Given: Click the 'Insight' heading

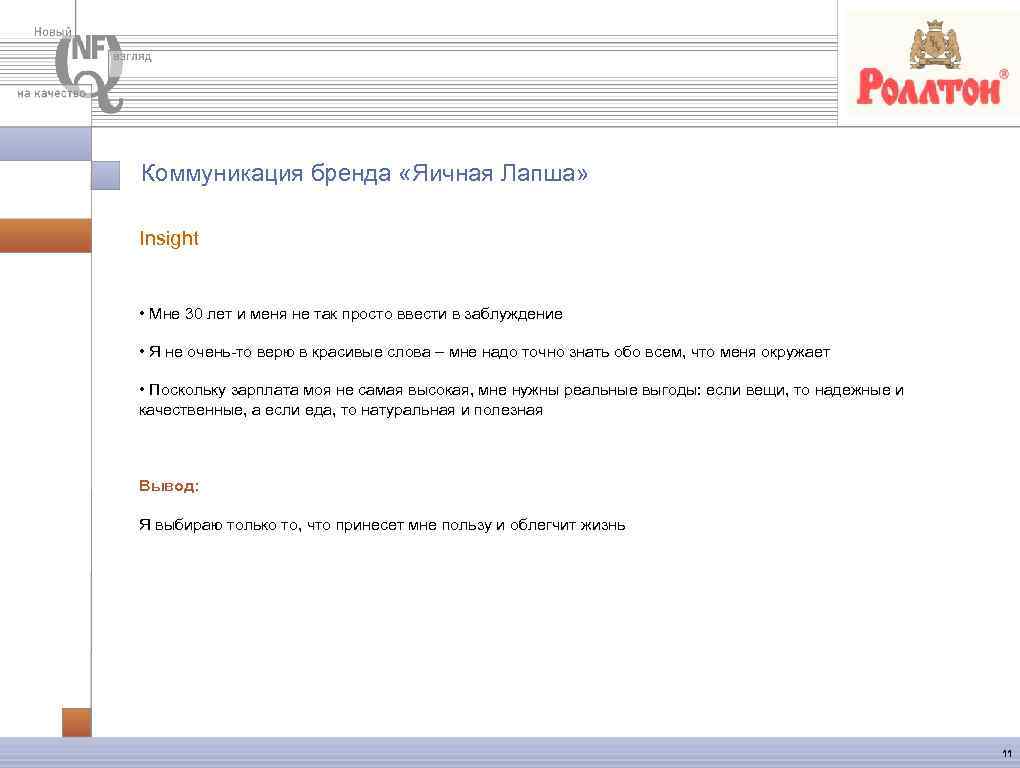Looking at the screenshot, I should [x=168, y=238].
